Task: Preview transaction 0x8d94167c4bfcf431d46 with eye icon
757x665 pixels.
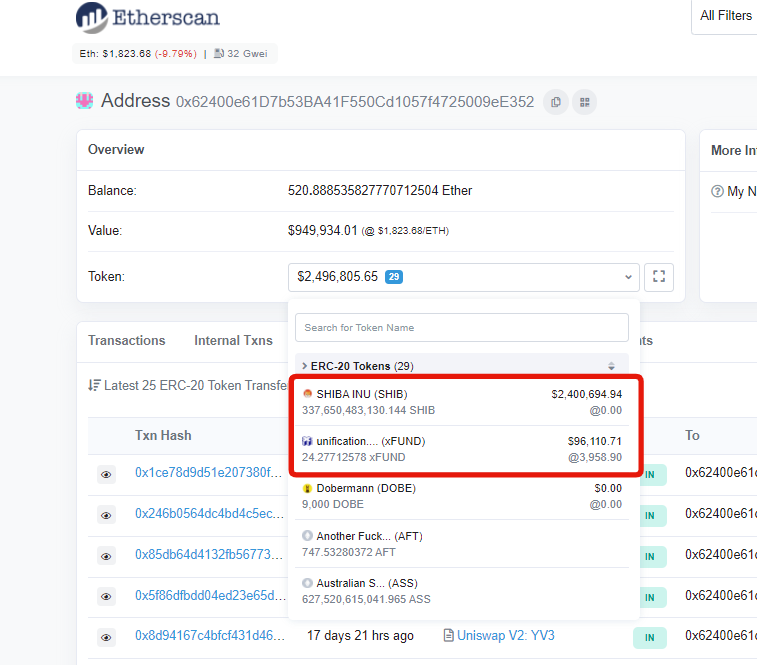Action: coord(106,638)
